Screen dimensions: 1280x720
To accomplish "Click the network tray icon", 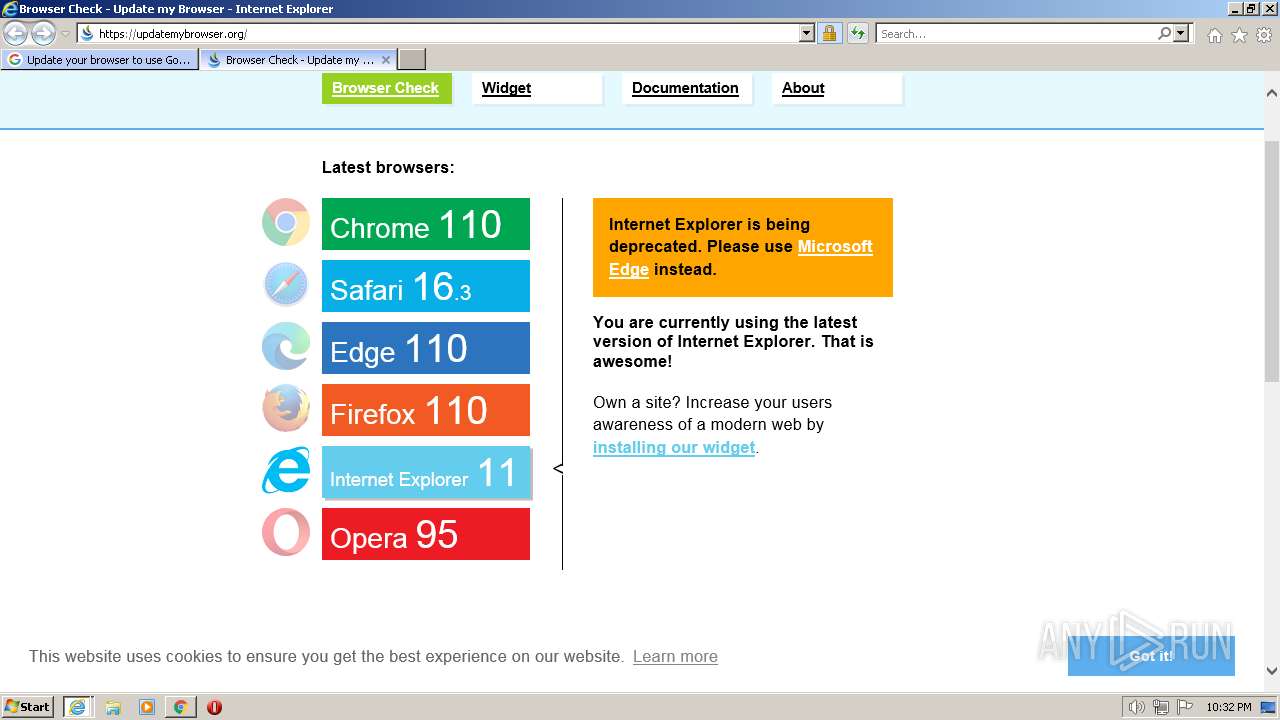I will (1161, 707).
